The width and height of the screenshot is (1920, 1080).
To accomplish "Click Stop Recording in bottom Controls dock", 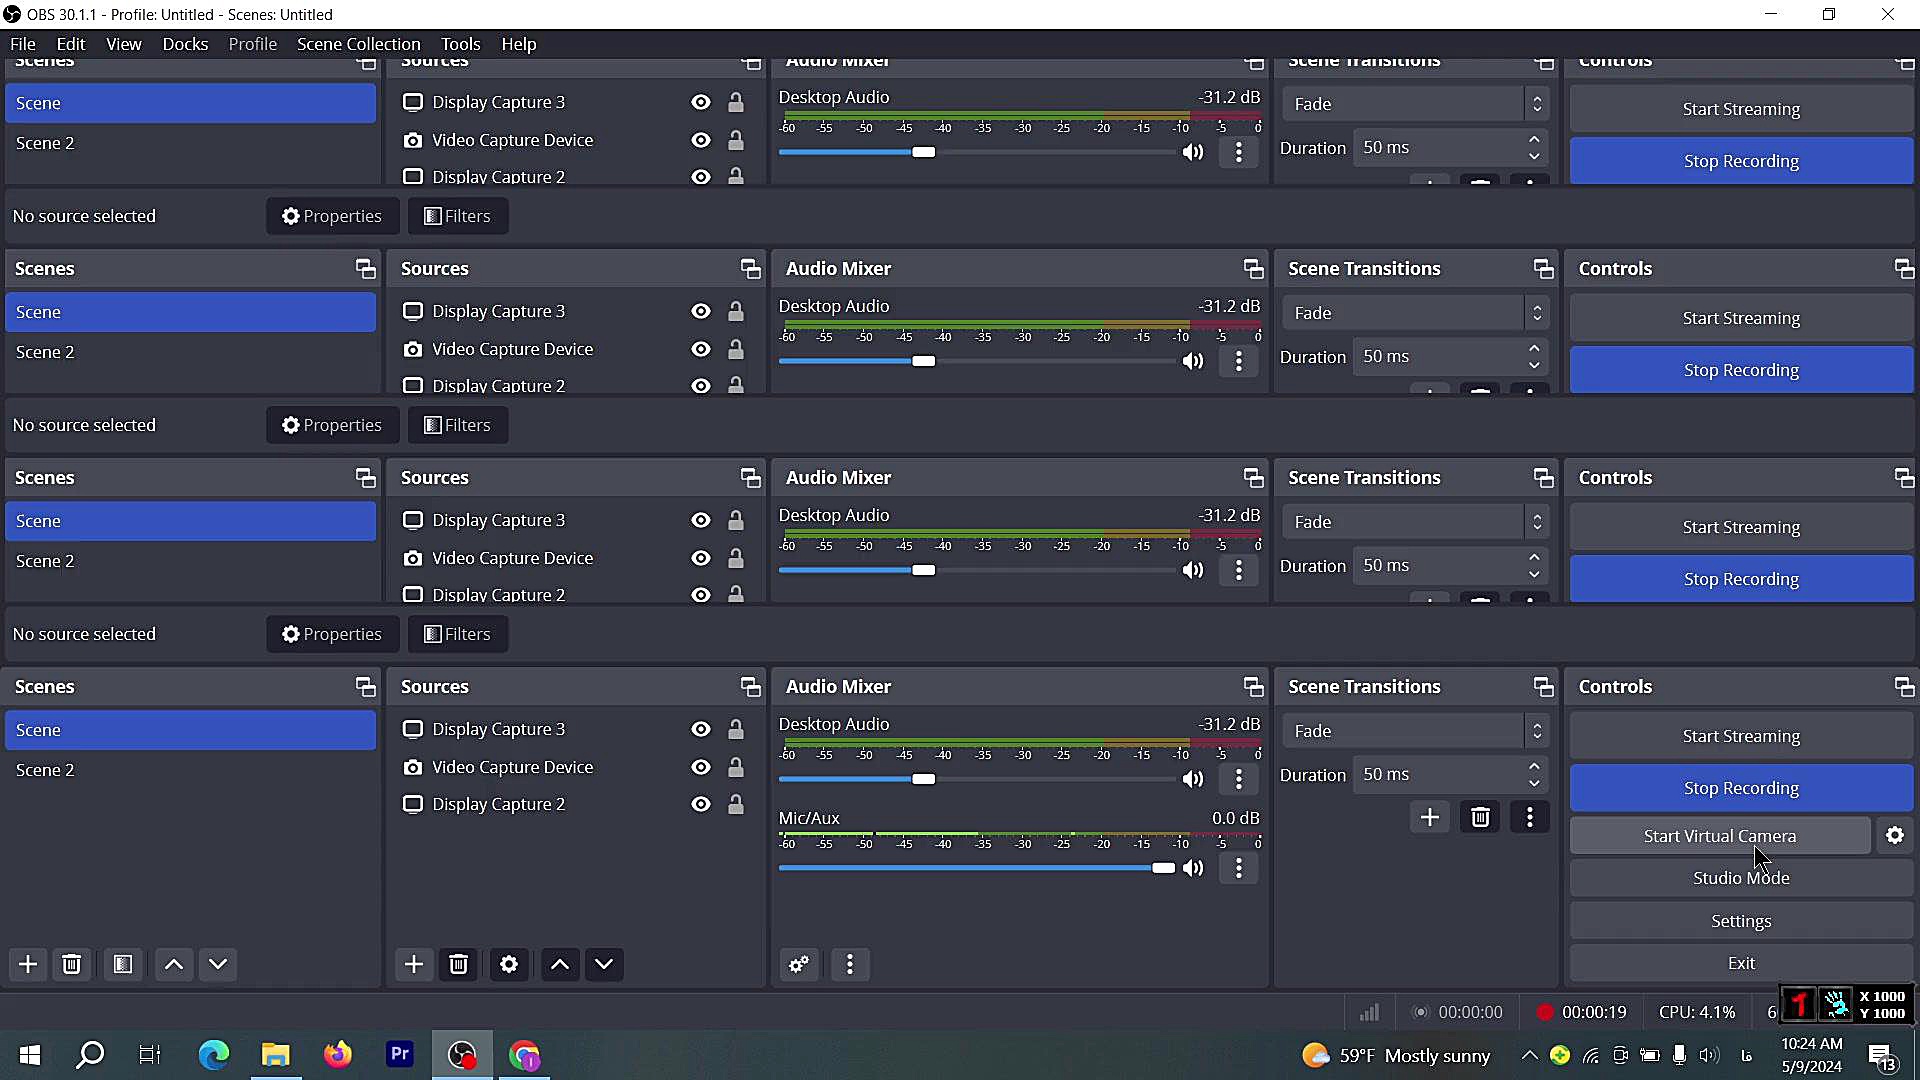I will (1740, 788).
